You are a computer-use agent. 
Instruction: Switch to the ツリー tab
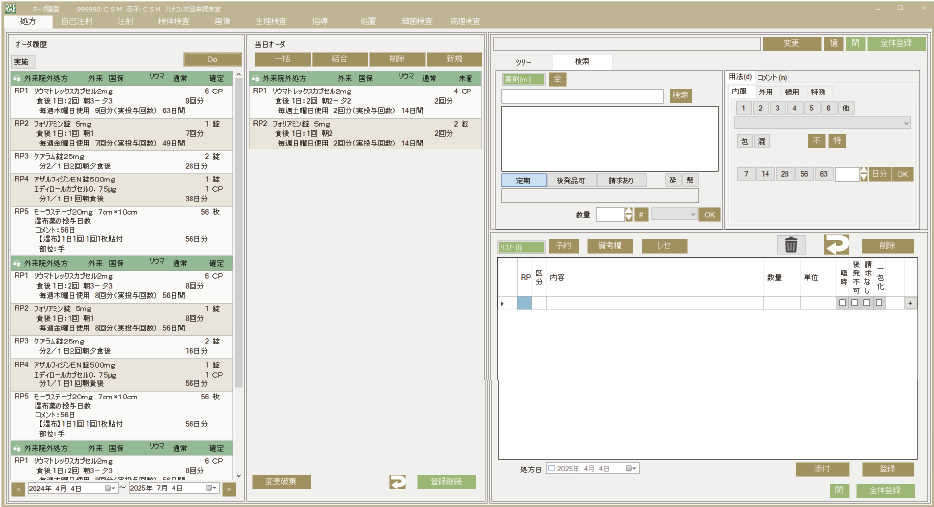click(x=524, y=62)
